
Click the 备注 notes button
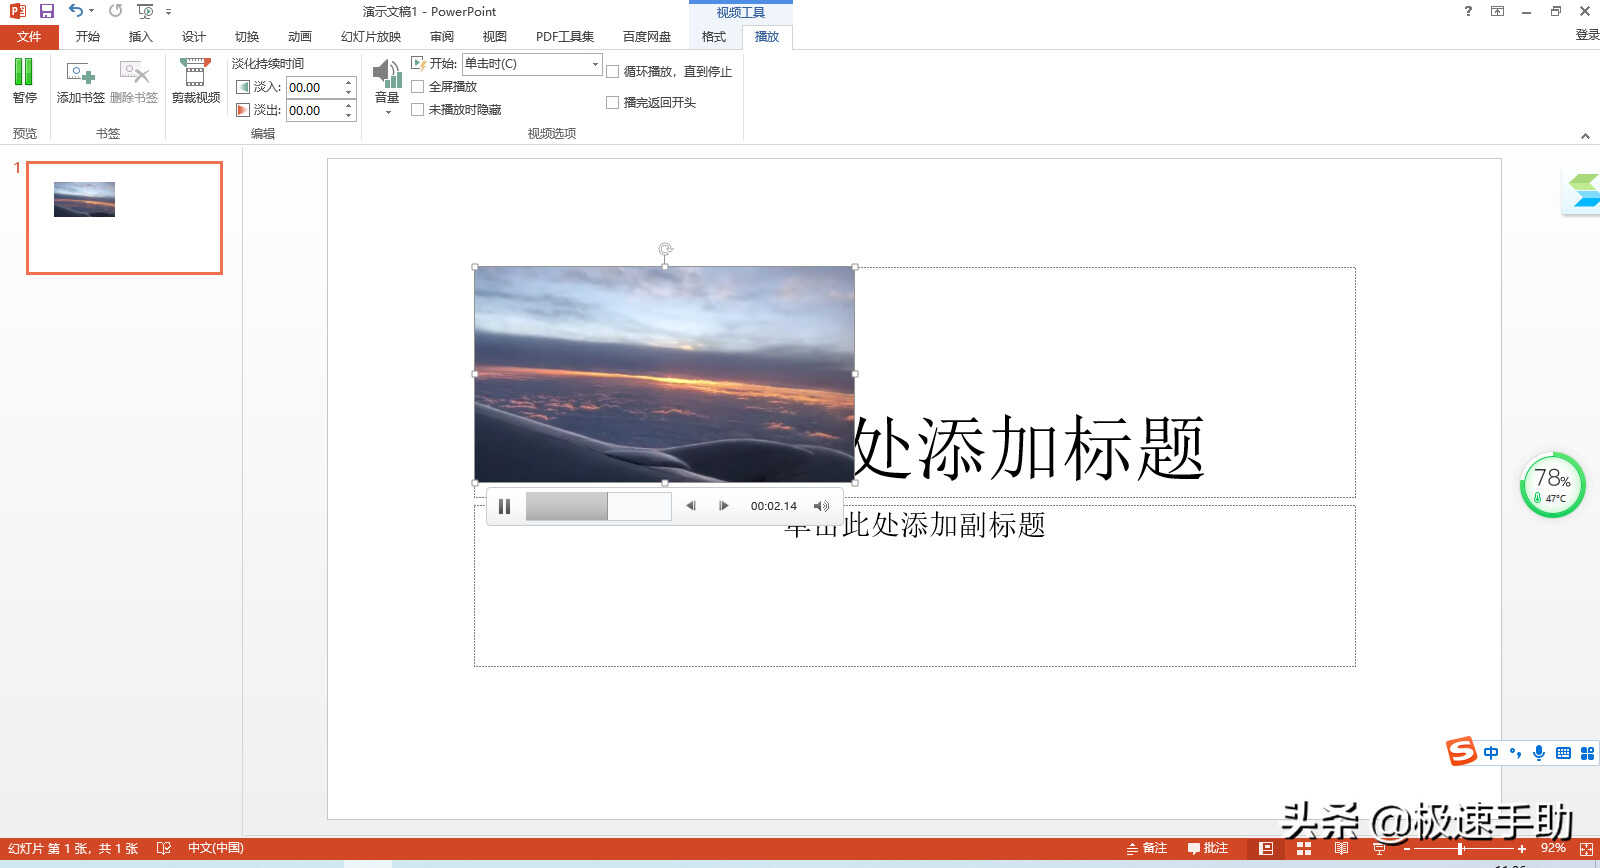click(1146, 848)
